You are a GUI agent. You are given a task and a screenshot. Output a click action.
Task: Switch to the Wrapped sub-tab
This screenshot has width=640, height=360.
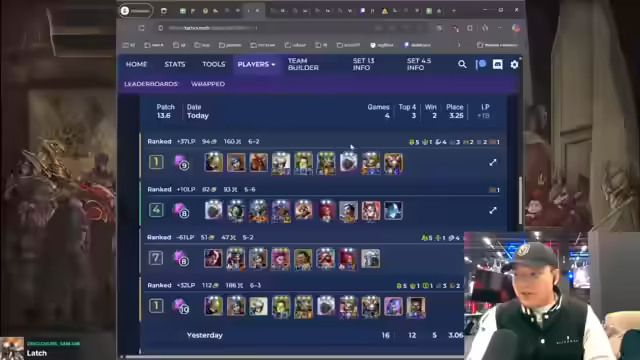pyautogui.click(x=208, y=84)
